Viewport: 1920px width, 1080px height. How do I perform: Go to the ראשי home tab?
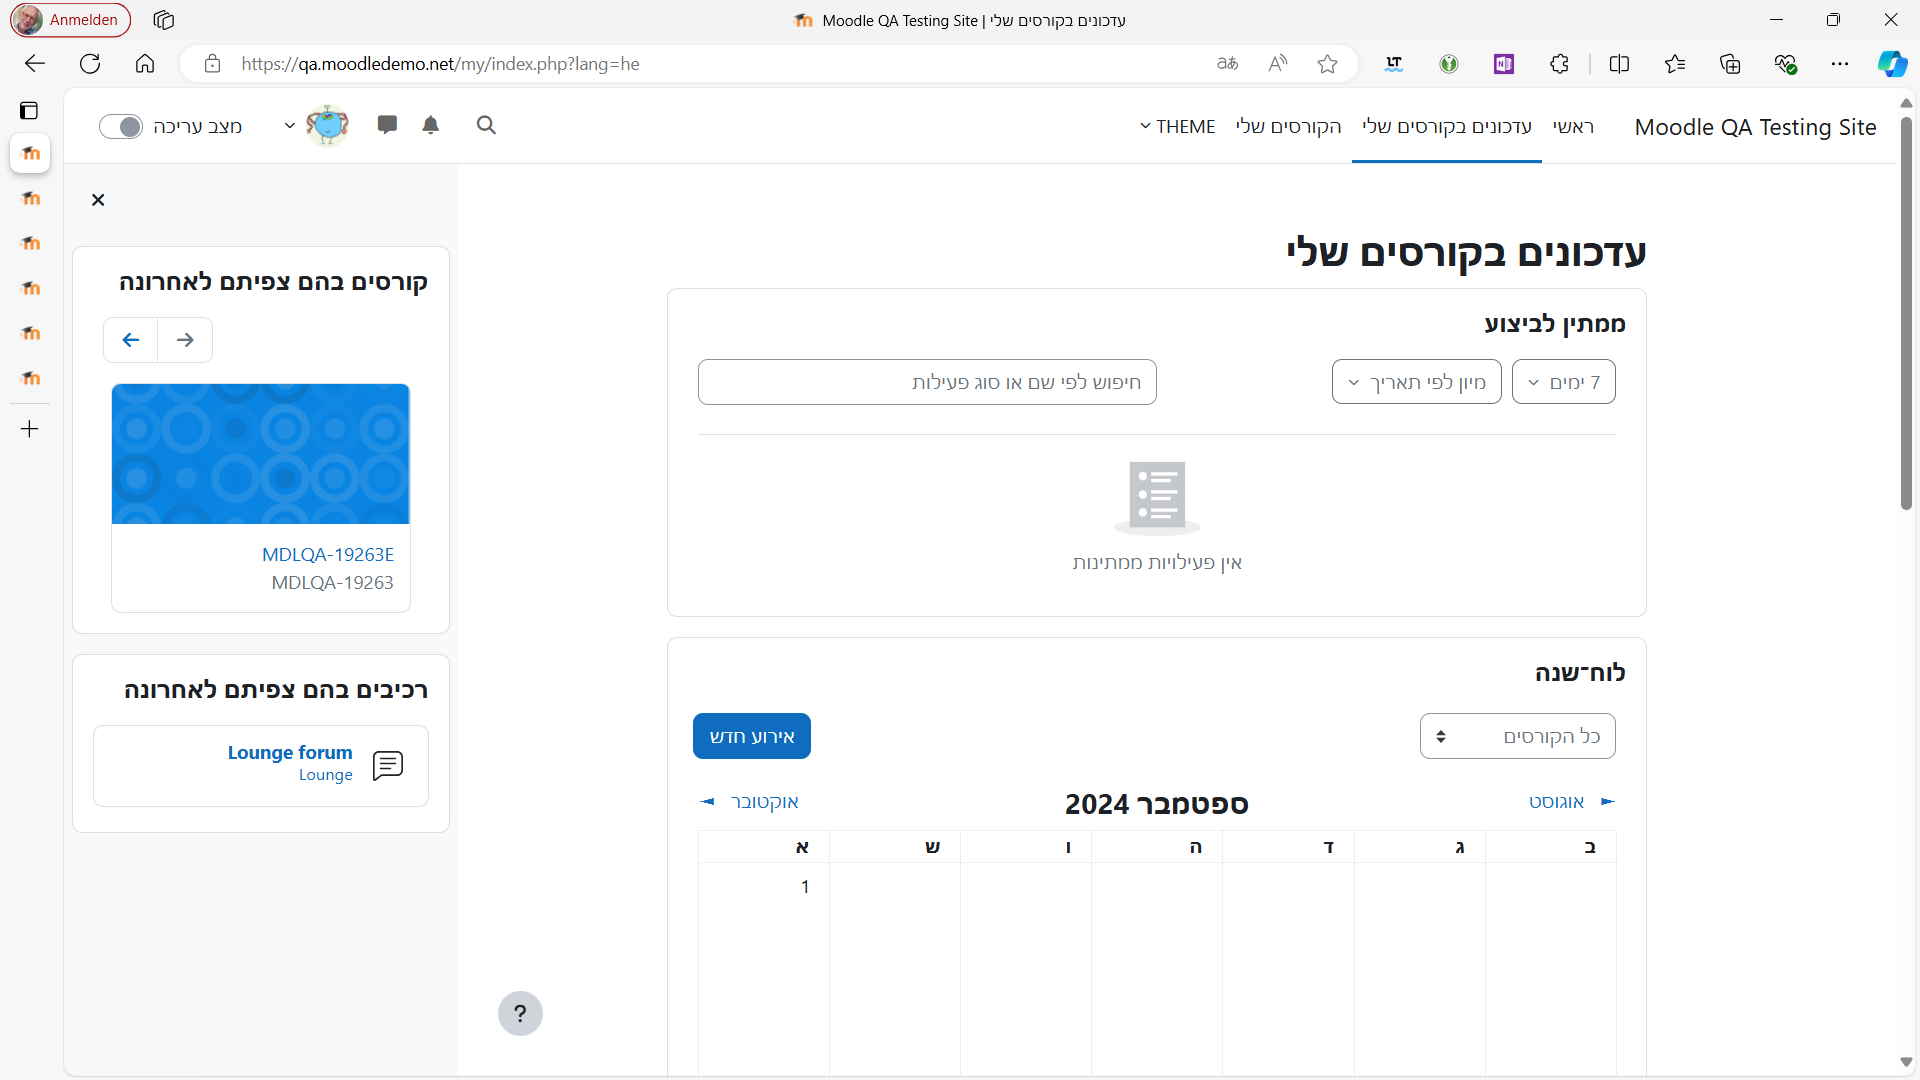click(x=1574, y=127)
